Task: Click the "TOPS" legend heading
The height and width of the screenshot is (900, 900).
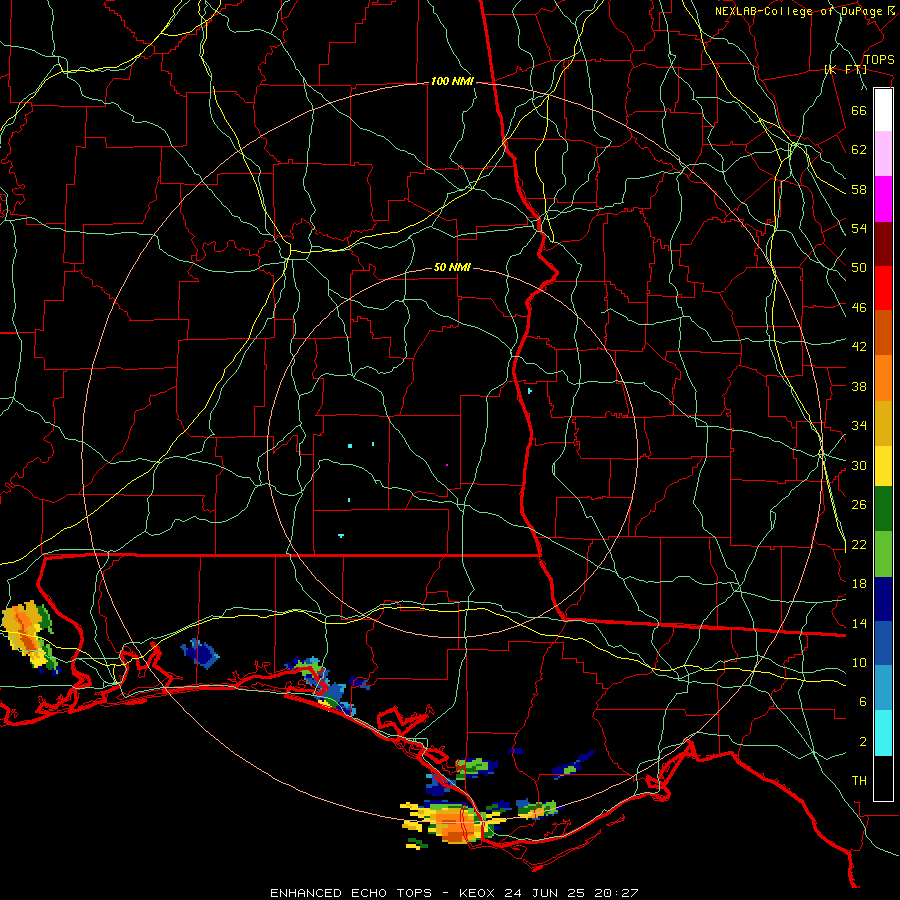Action: tap(879, 60)
